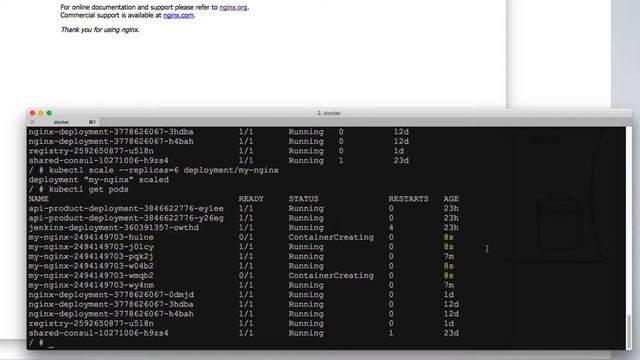The image size is (640, 360).
Task: Click the '2. docker' window title
Action: [329, 113]
